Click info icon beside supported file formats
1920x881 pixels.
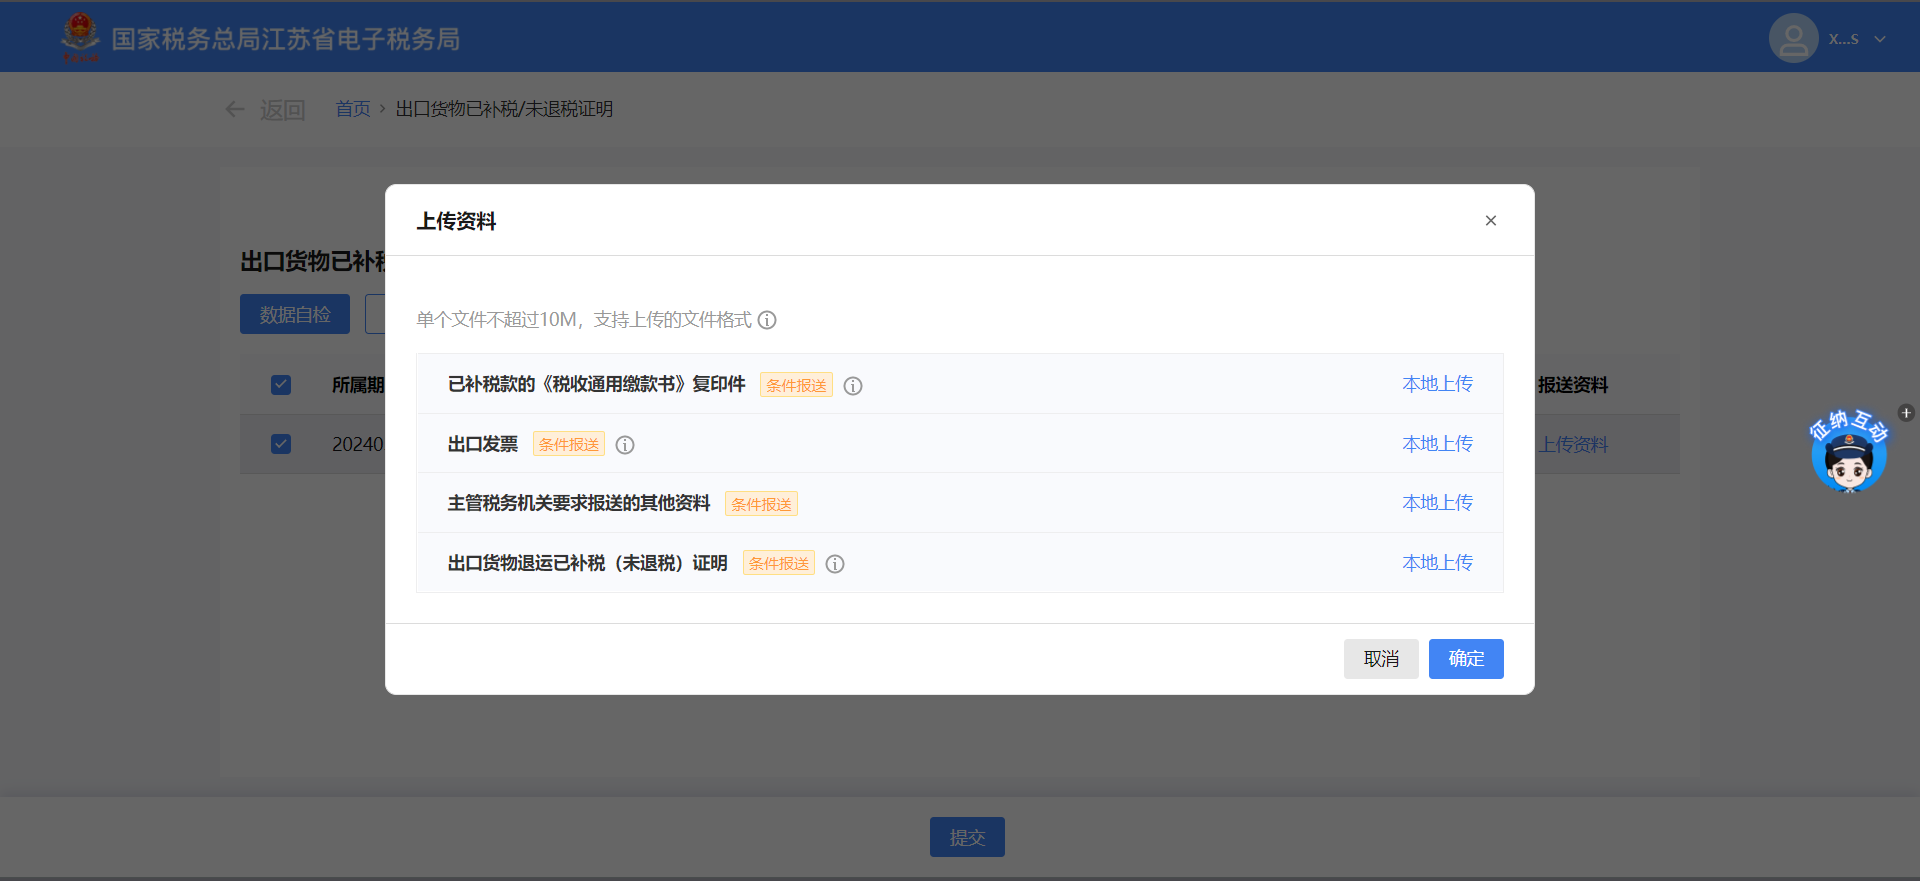(767, 320)
